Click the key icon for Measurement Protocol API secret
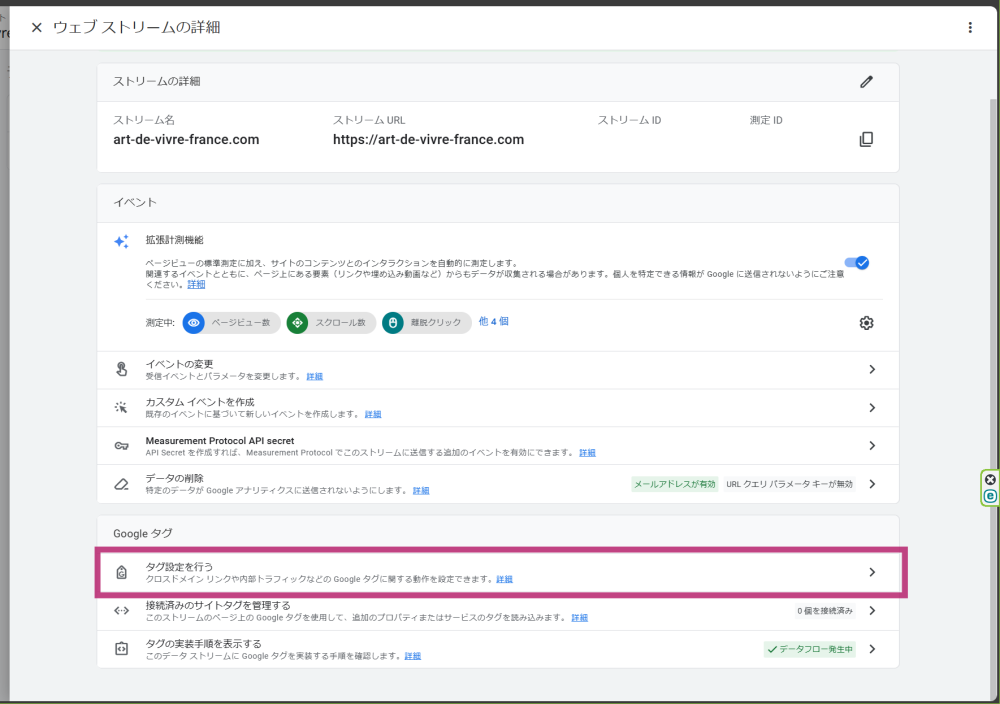This screenshot has width=1000, height=704. [121, 446]
